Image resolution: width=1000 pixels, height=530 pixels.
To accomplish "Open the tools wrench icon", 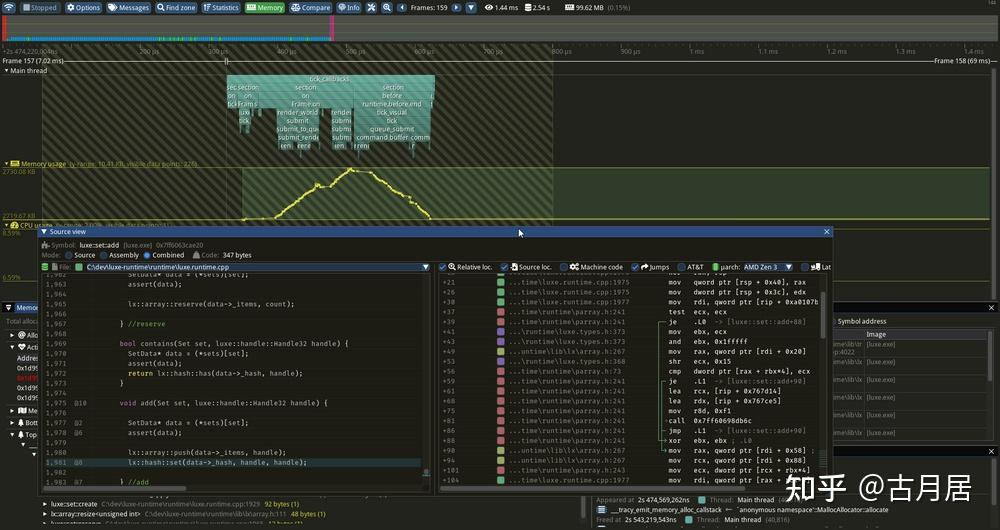I will (x=371, y=8).
